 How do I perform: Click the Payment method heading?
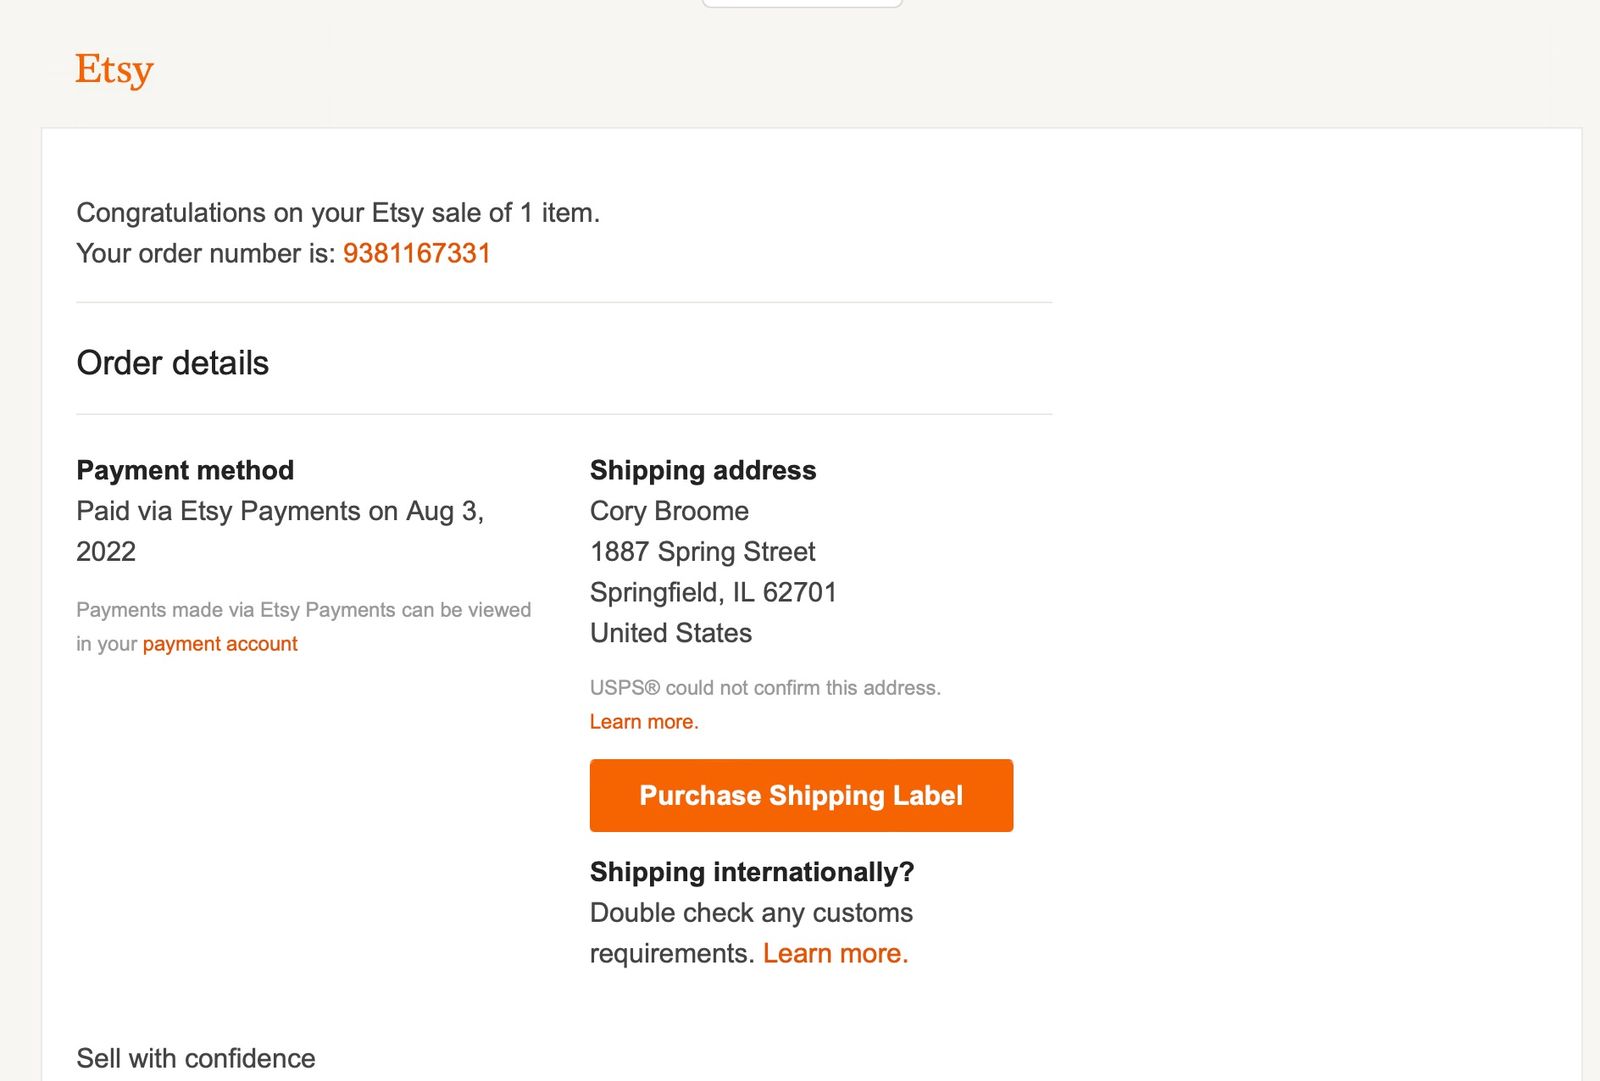[185, 470]
